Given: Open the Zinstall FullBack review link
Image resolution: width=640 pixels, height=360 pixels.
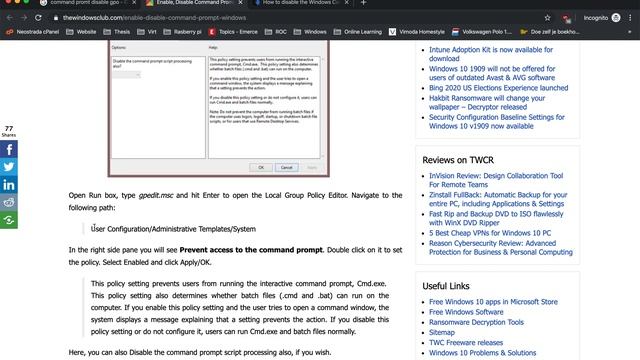Looking at the screenshot, I should (x=498, y=199).
